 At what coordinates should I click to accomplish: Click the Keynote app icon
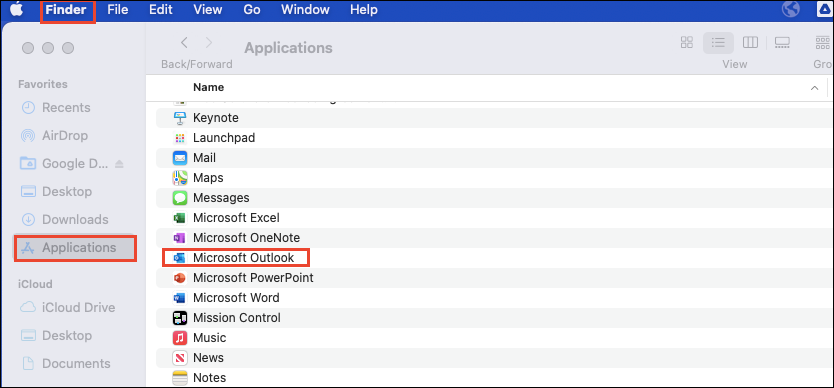(x=180, y=118)
